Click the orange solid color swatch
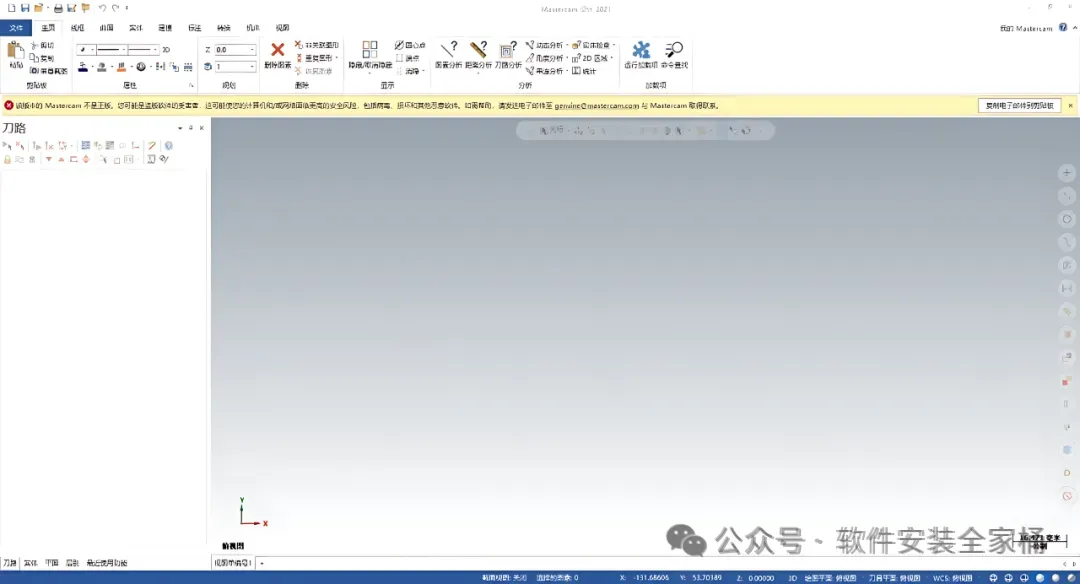The height and width of the screenshot is (584, 1080). pyautogui.click(x=121, y=67)
